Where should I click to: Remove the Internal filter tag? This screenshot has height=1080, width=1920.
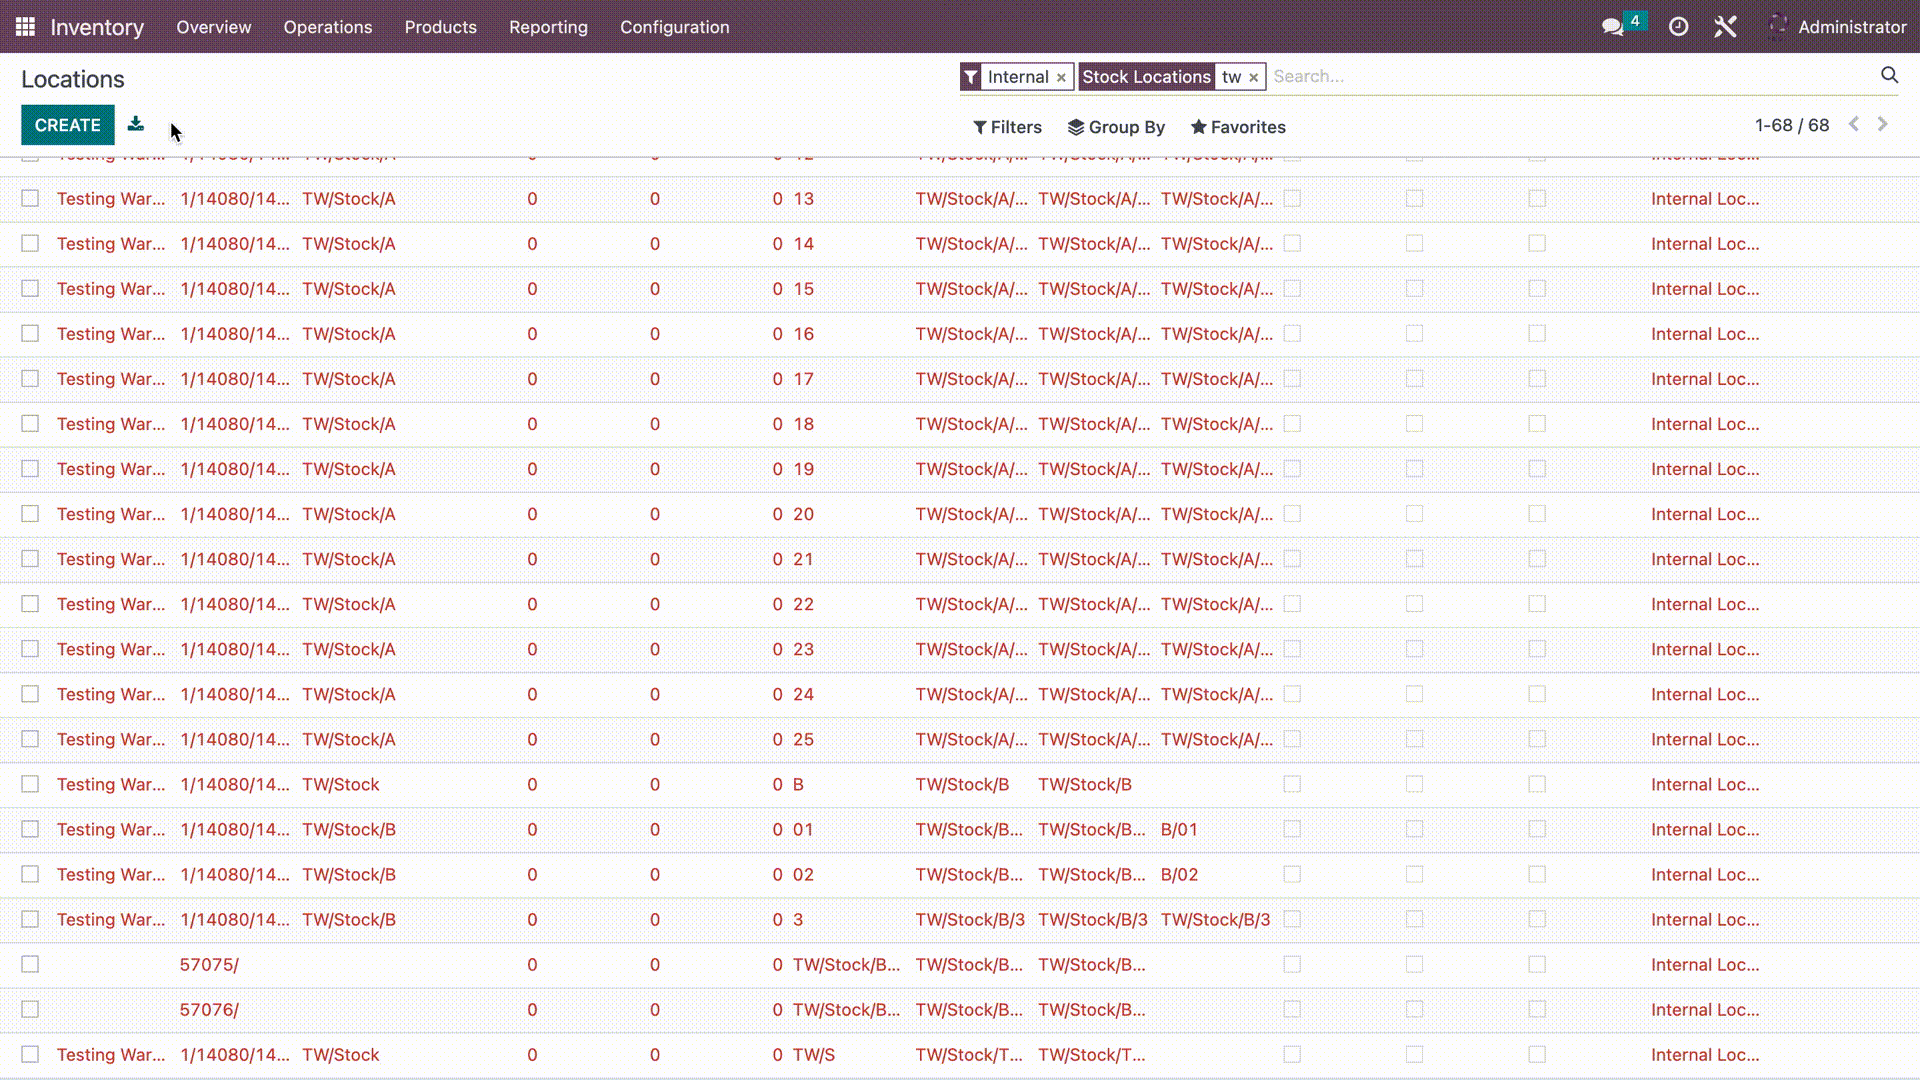pos(1062,76)
